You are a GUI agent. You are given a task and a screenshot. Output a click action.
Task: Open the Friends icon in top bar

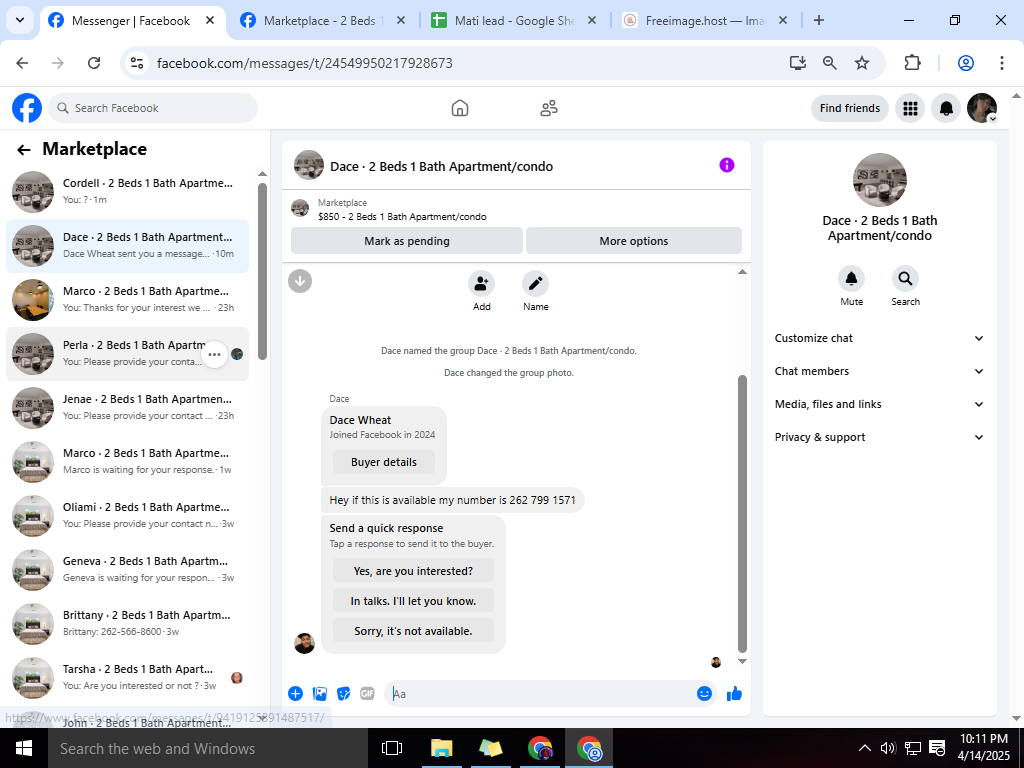point(549,108)
